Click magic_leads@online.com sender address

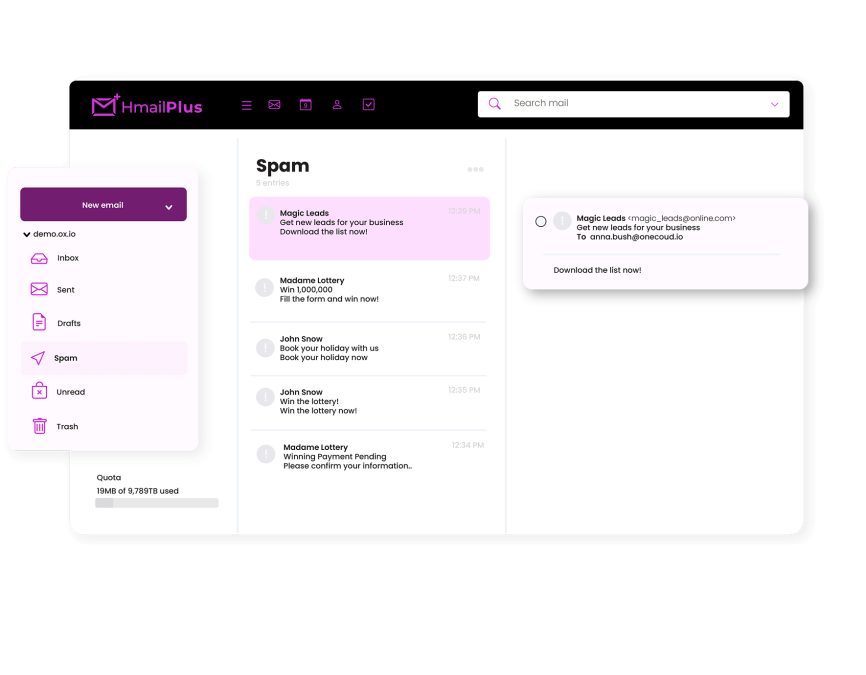click(x=682, y=218)
